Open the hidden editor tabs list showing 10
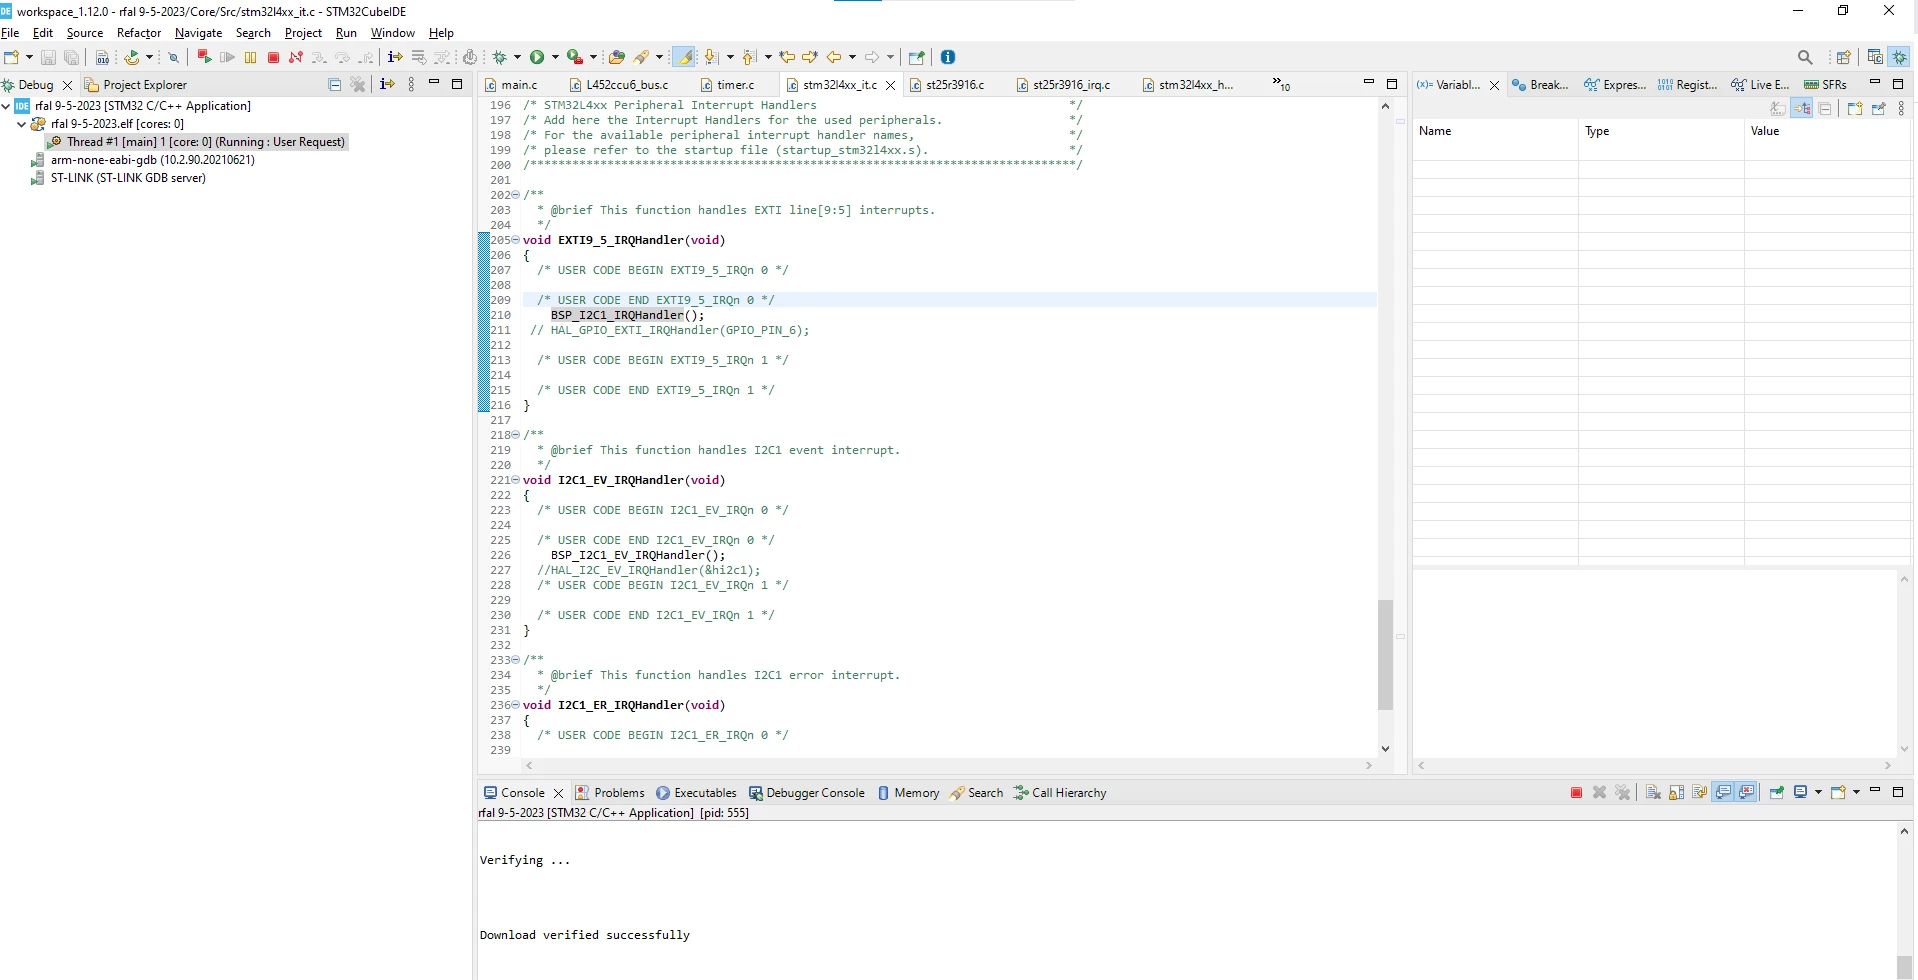The image size is (1918, 980). (x=1281, y=84)
